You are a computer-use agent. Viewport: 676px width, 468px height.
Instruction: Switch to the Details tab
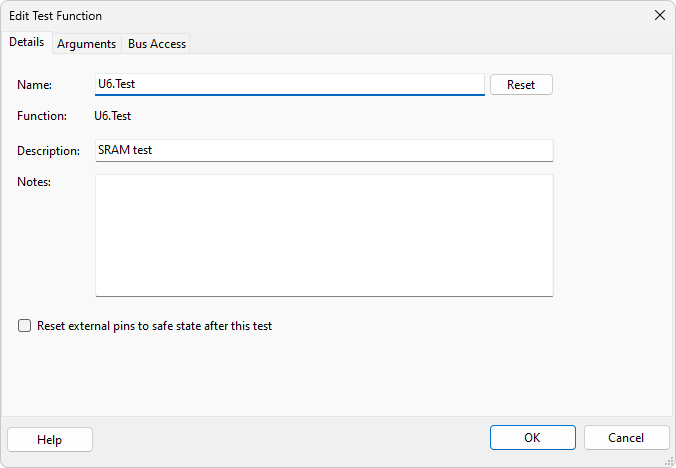[x=26, y=42]
